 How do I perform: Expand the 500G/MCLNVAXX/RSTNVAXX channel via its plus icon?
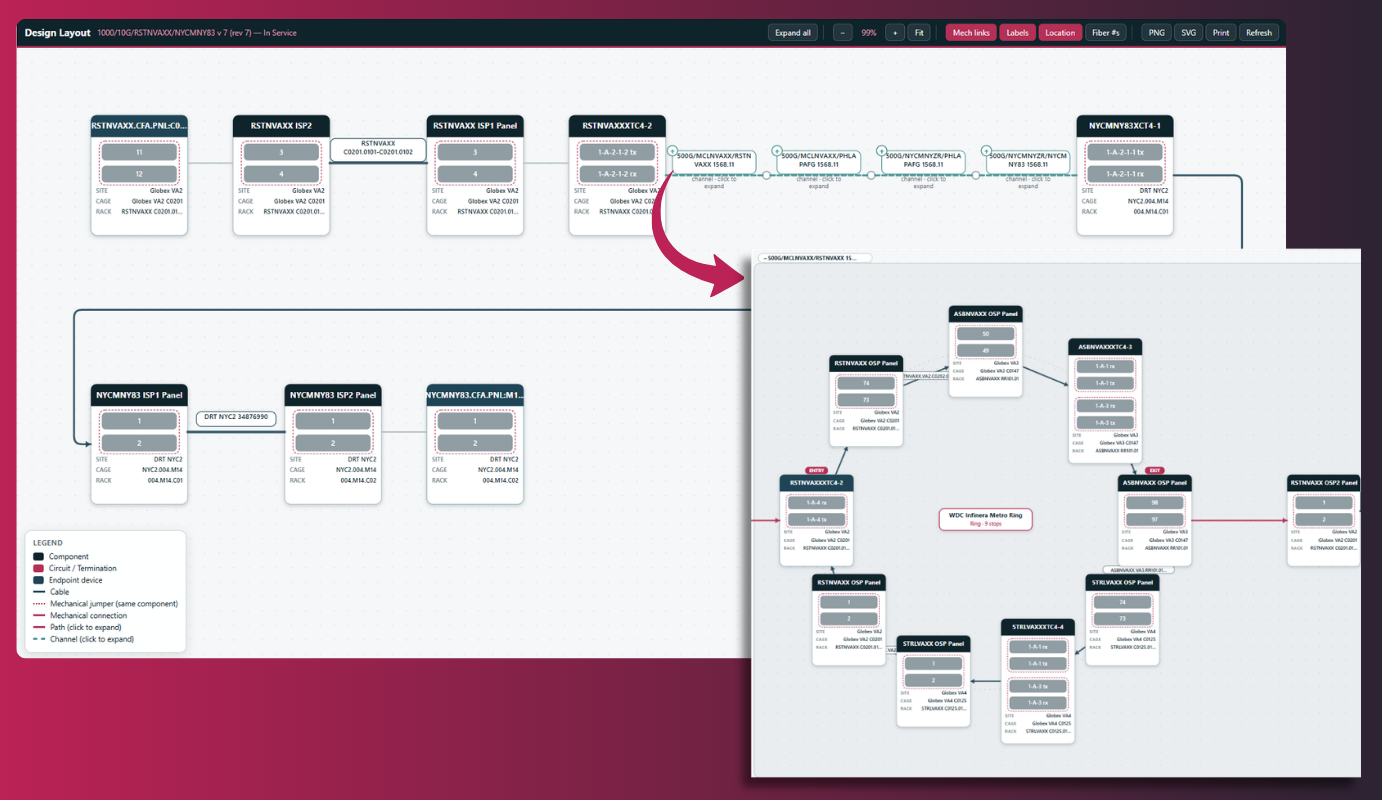pos(673,151)
